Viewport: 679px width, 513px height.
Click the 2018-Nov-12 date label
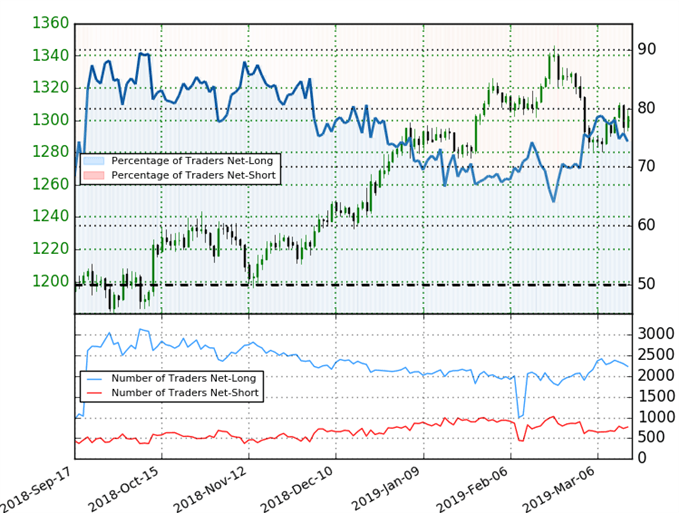click(x=210, y=490)
